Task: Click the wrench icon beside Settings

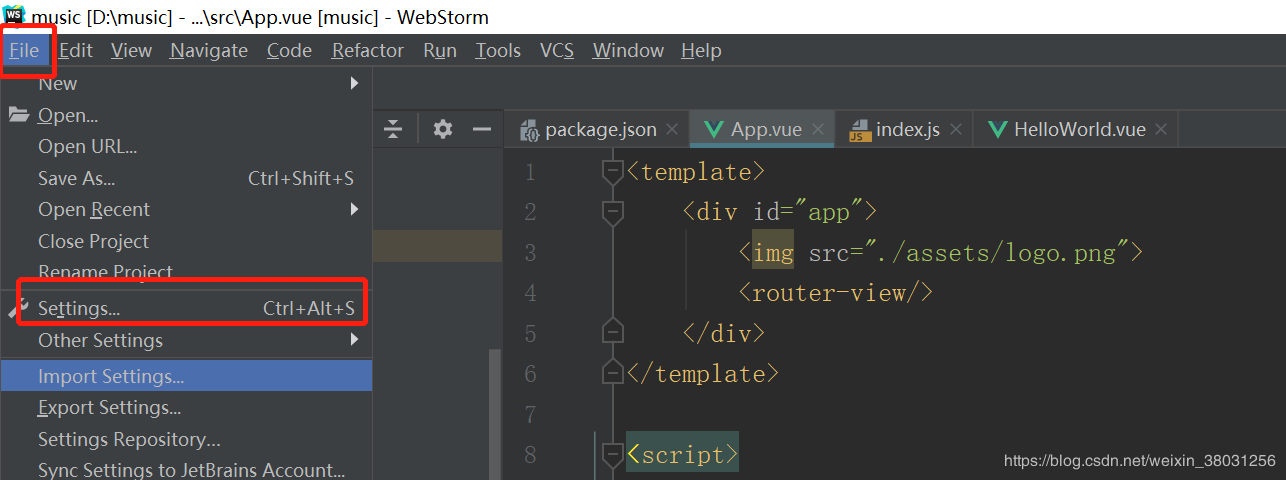Action: click(18, 308)
